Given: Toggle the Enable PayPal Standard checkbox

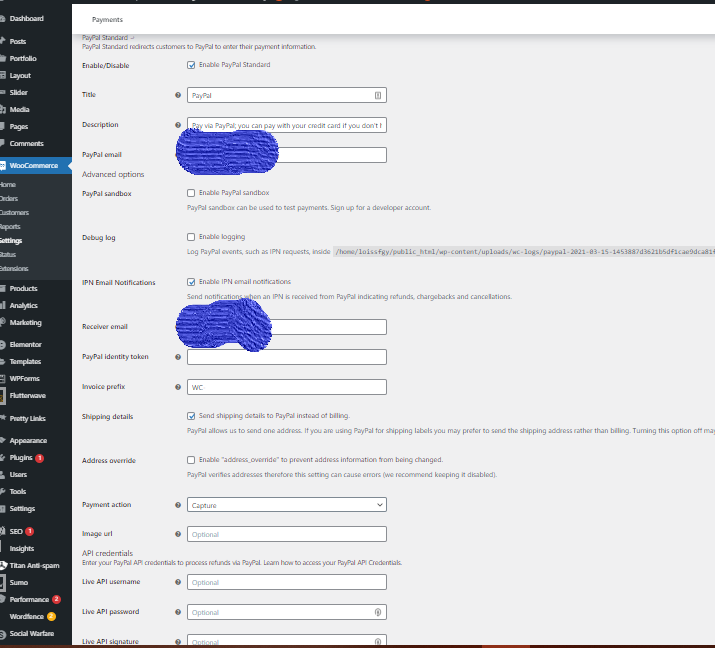Looking at the screenshot, I should coord(191,65).
